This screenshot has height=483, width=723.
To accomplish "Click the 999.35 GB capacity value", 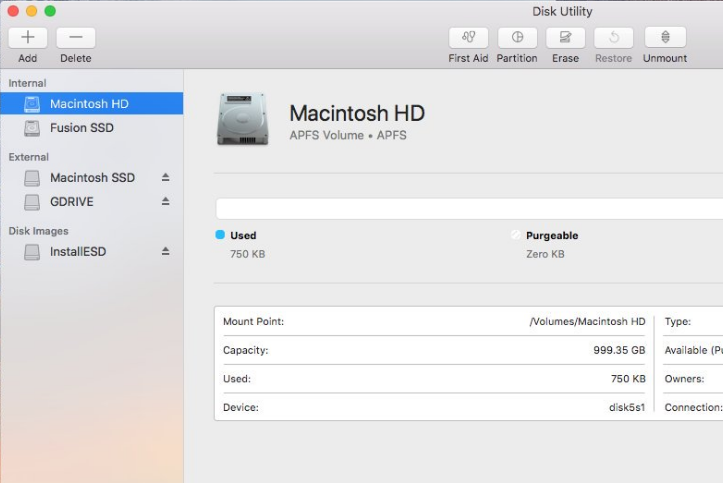I will pyautogui.click(x=619, y=350).
